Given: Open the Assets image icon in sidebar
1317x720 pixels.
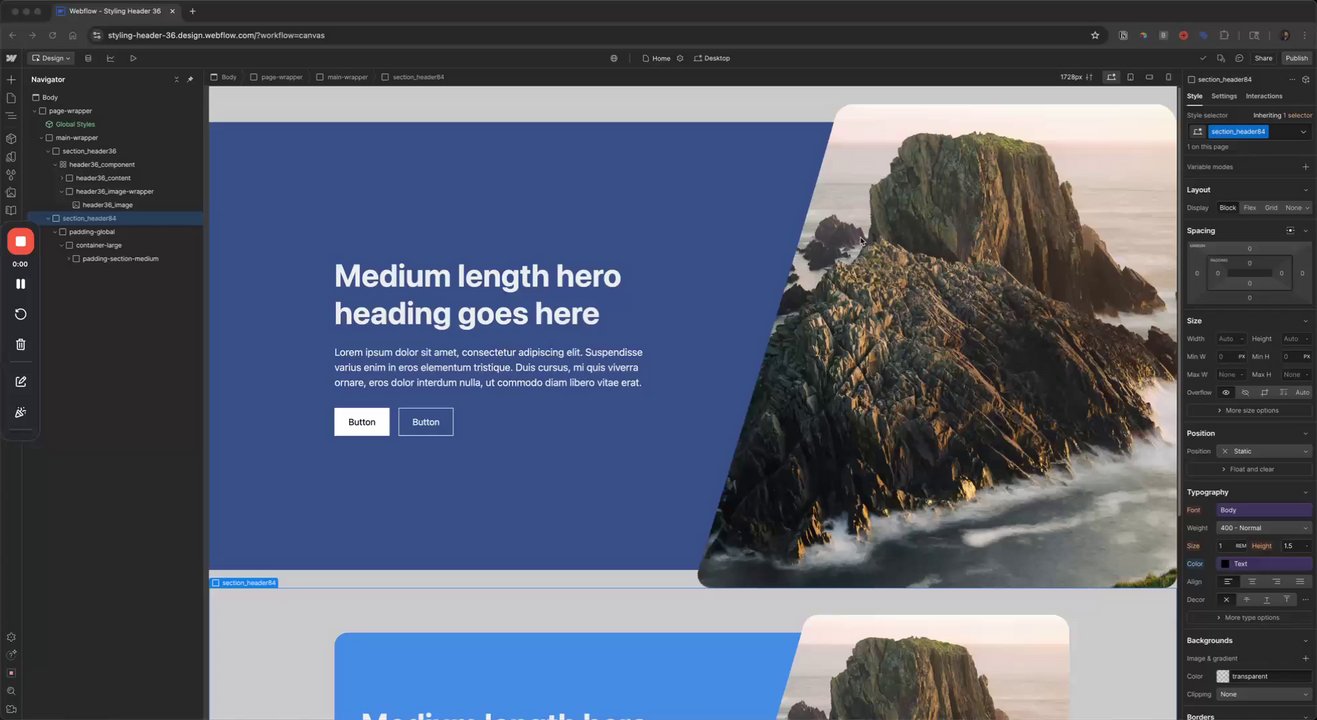Looking at the screenshot, I should point(11,192).
